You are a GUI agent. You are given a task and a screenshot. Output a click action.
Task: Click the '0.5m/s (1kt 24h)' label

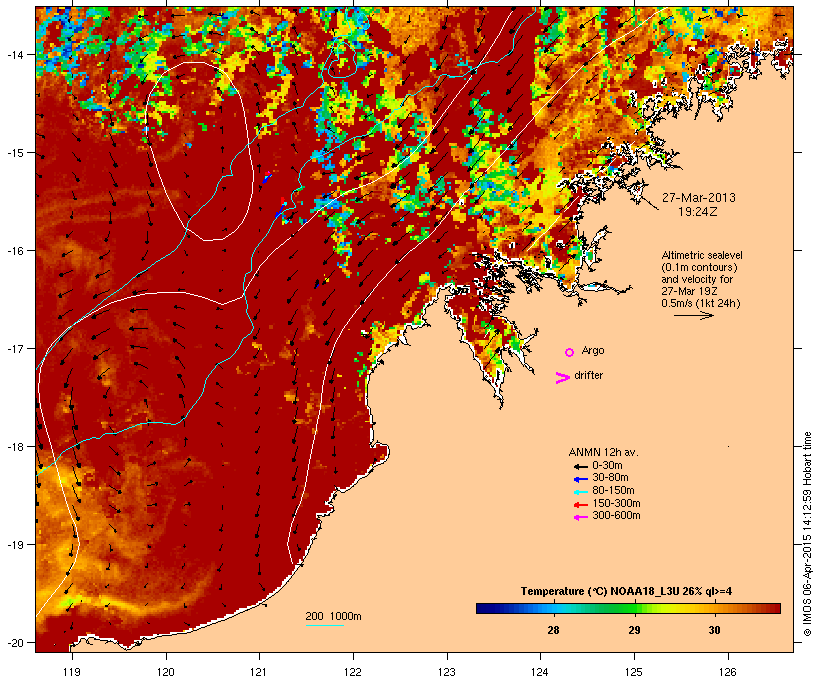click(701, 303)
